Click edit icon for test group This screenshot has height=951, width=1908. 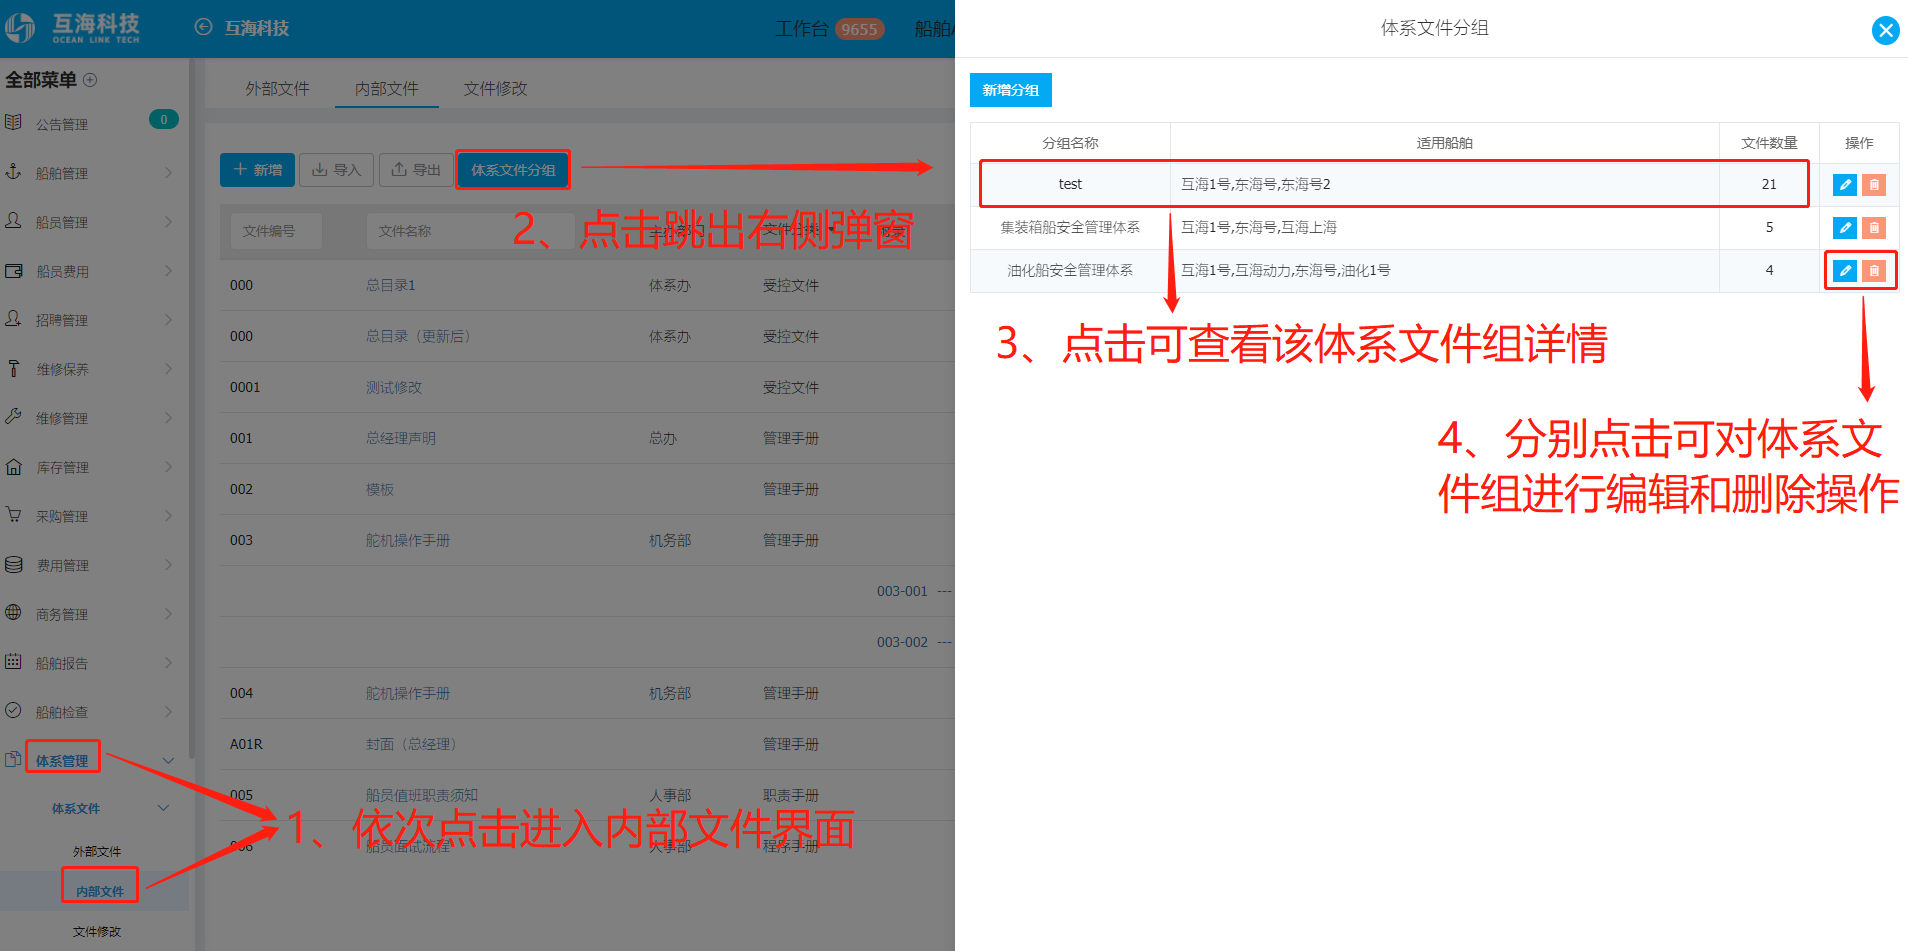tap(1845, 185)
